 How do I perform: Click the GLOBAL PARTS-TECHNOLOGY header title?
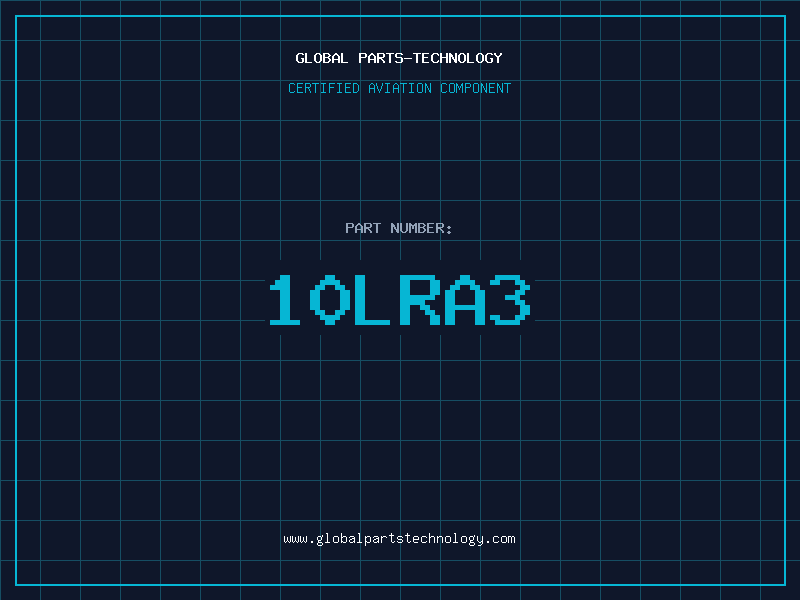point(399,58)
